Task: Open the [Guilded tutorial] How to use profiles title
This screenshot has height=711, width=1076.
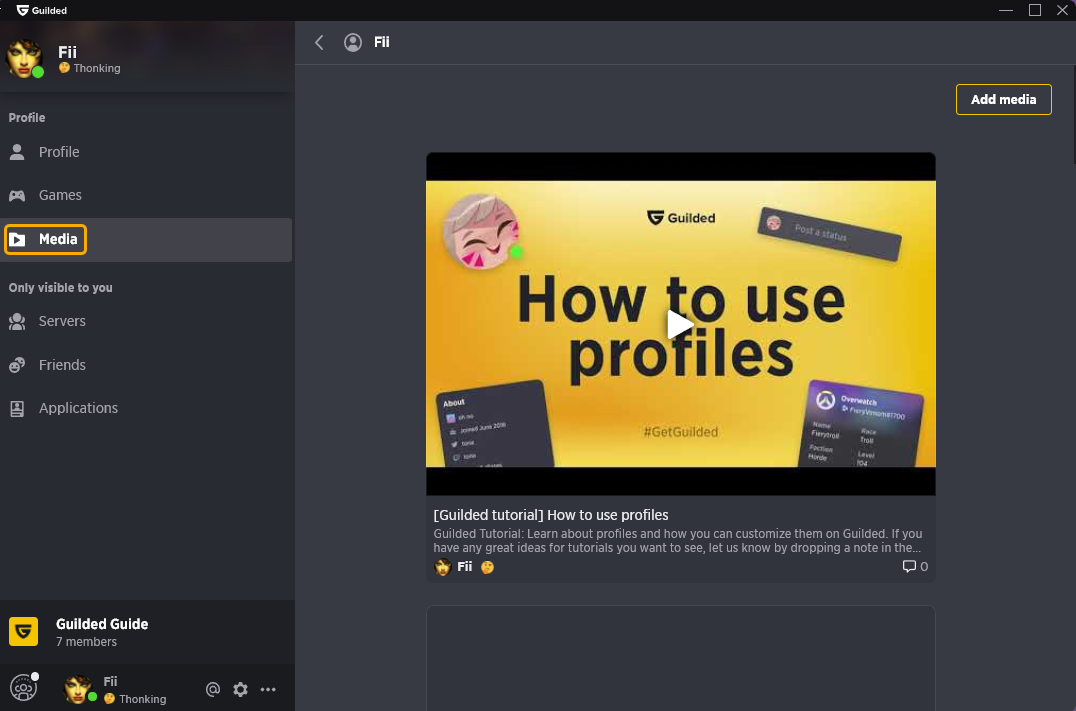Action: pyautogui.click(x=550, y=515)
